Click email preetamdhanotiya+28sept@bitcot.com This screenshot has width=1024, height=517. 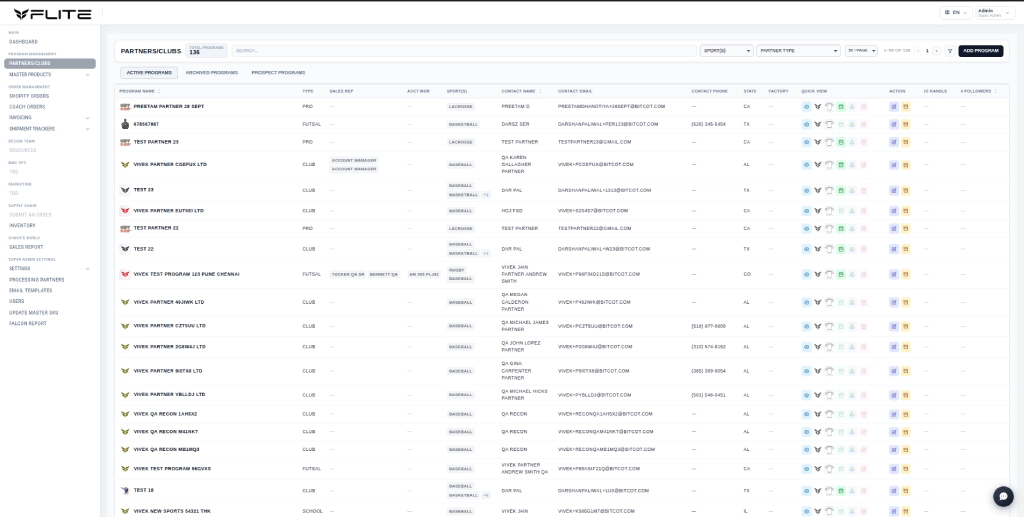pos(611,106)
